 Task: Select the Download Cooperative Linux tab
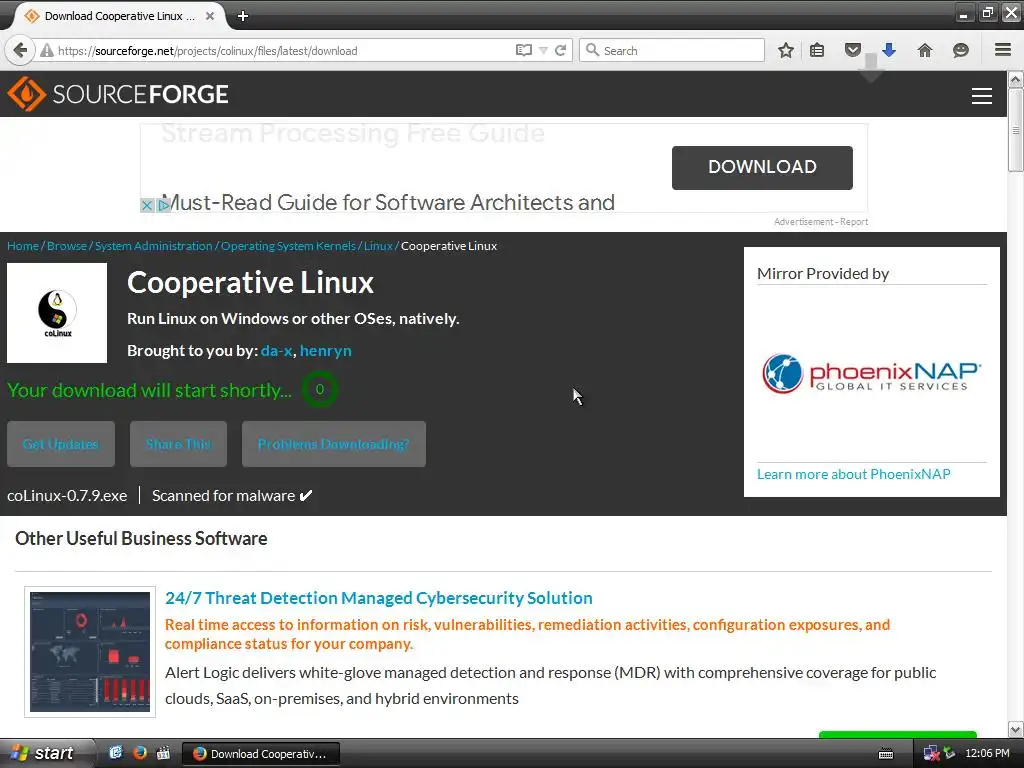[x=118, y=16]
